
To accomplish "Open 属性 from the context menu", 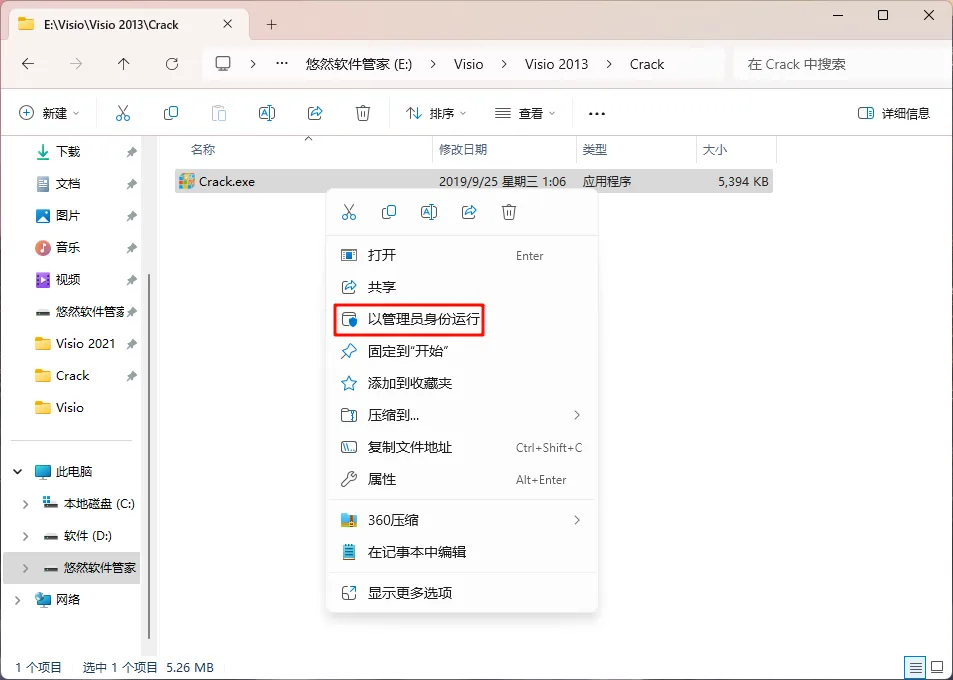I will pyautogui.click(x=462, y=479).
